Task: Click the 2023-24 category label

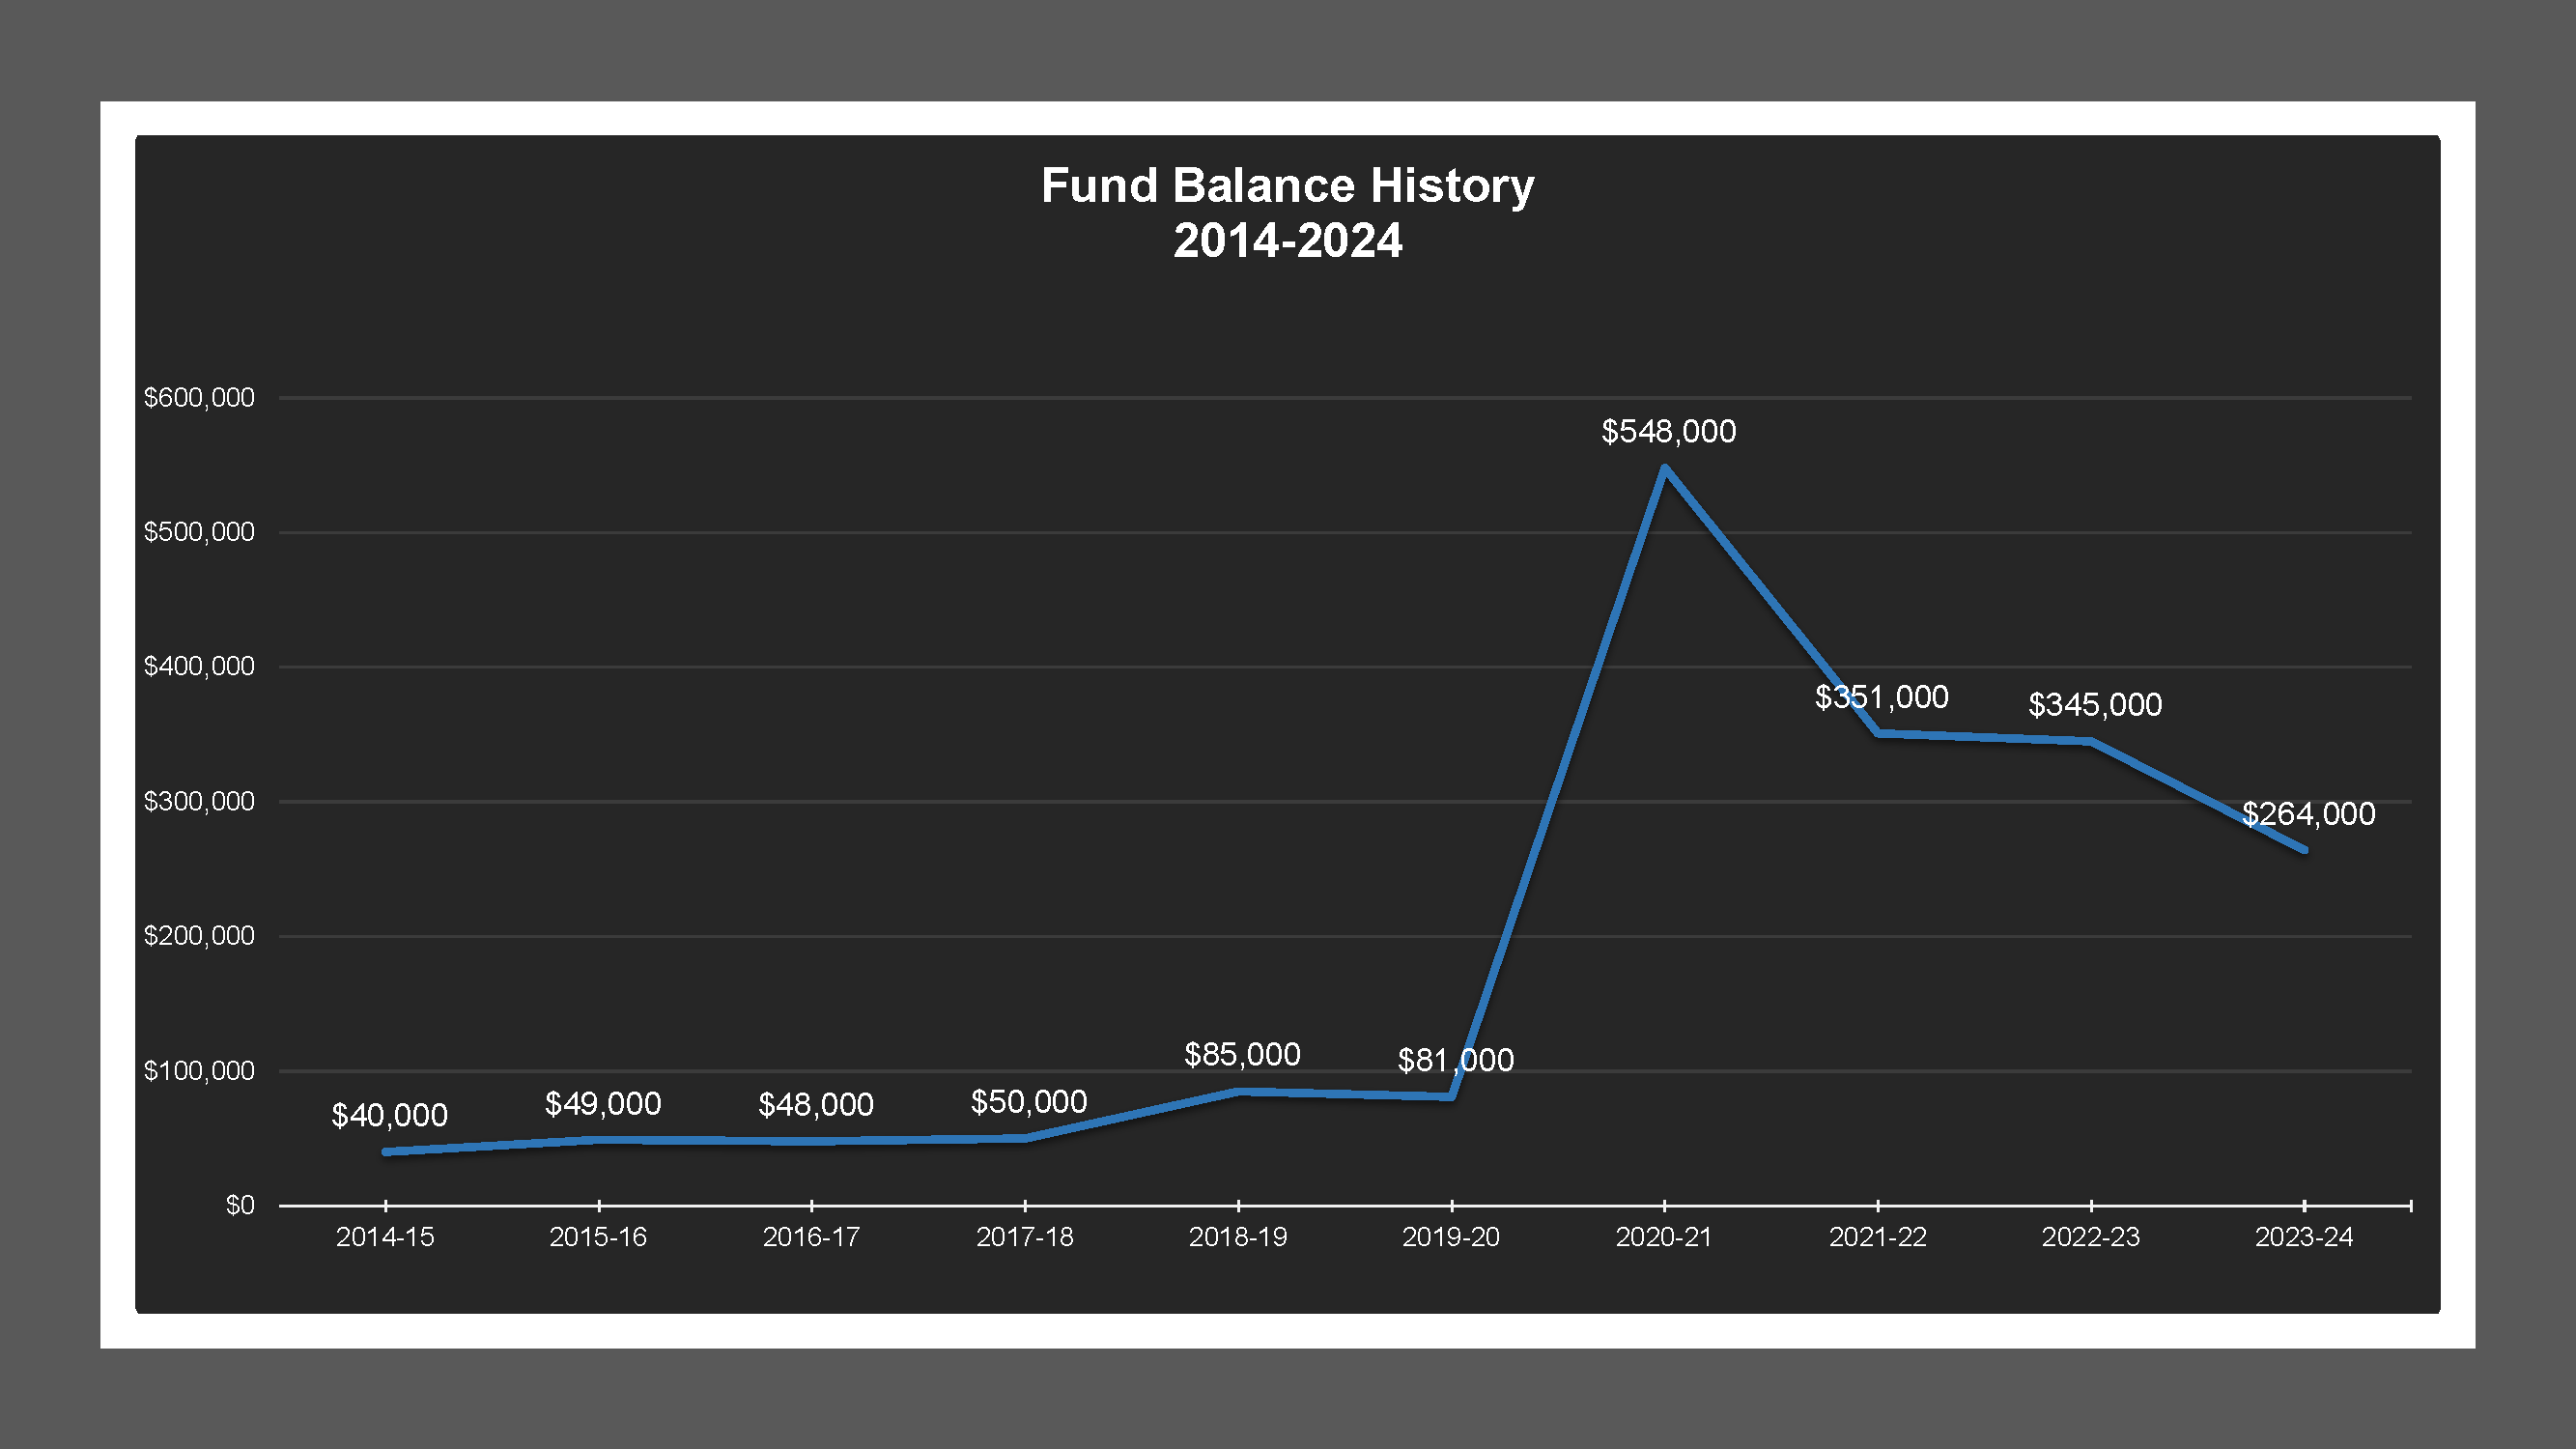Action: click(2304, 1237)
